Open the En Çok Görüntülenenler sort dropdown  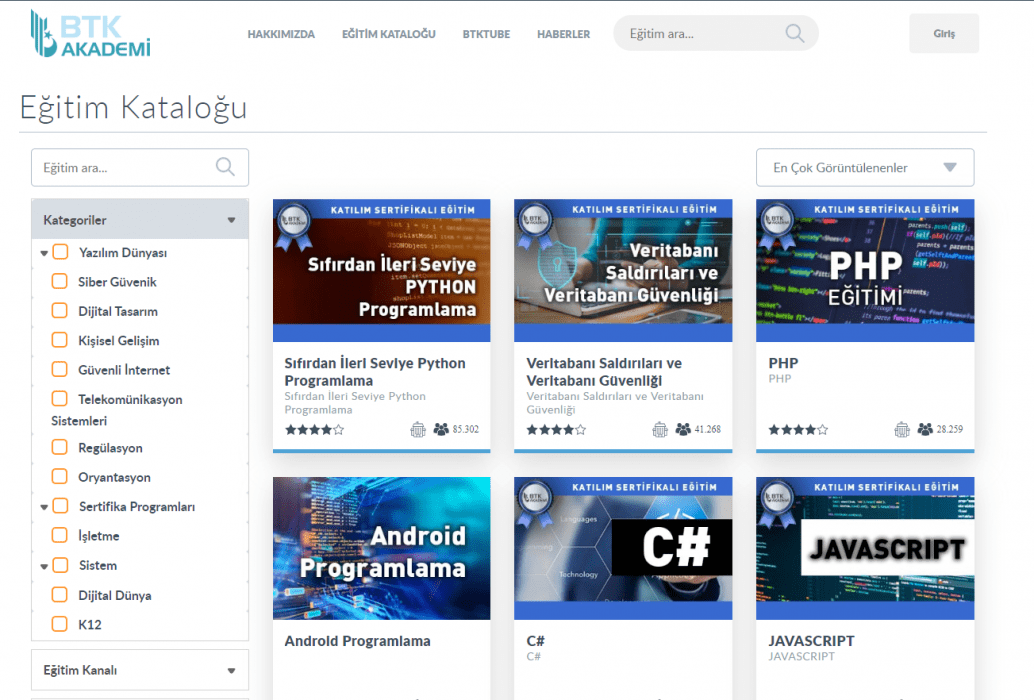coord(865,167)
